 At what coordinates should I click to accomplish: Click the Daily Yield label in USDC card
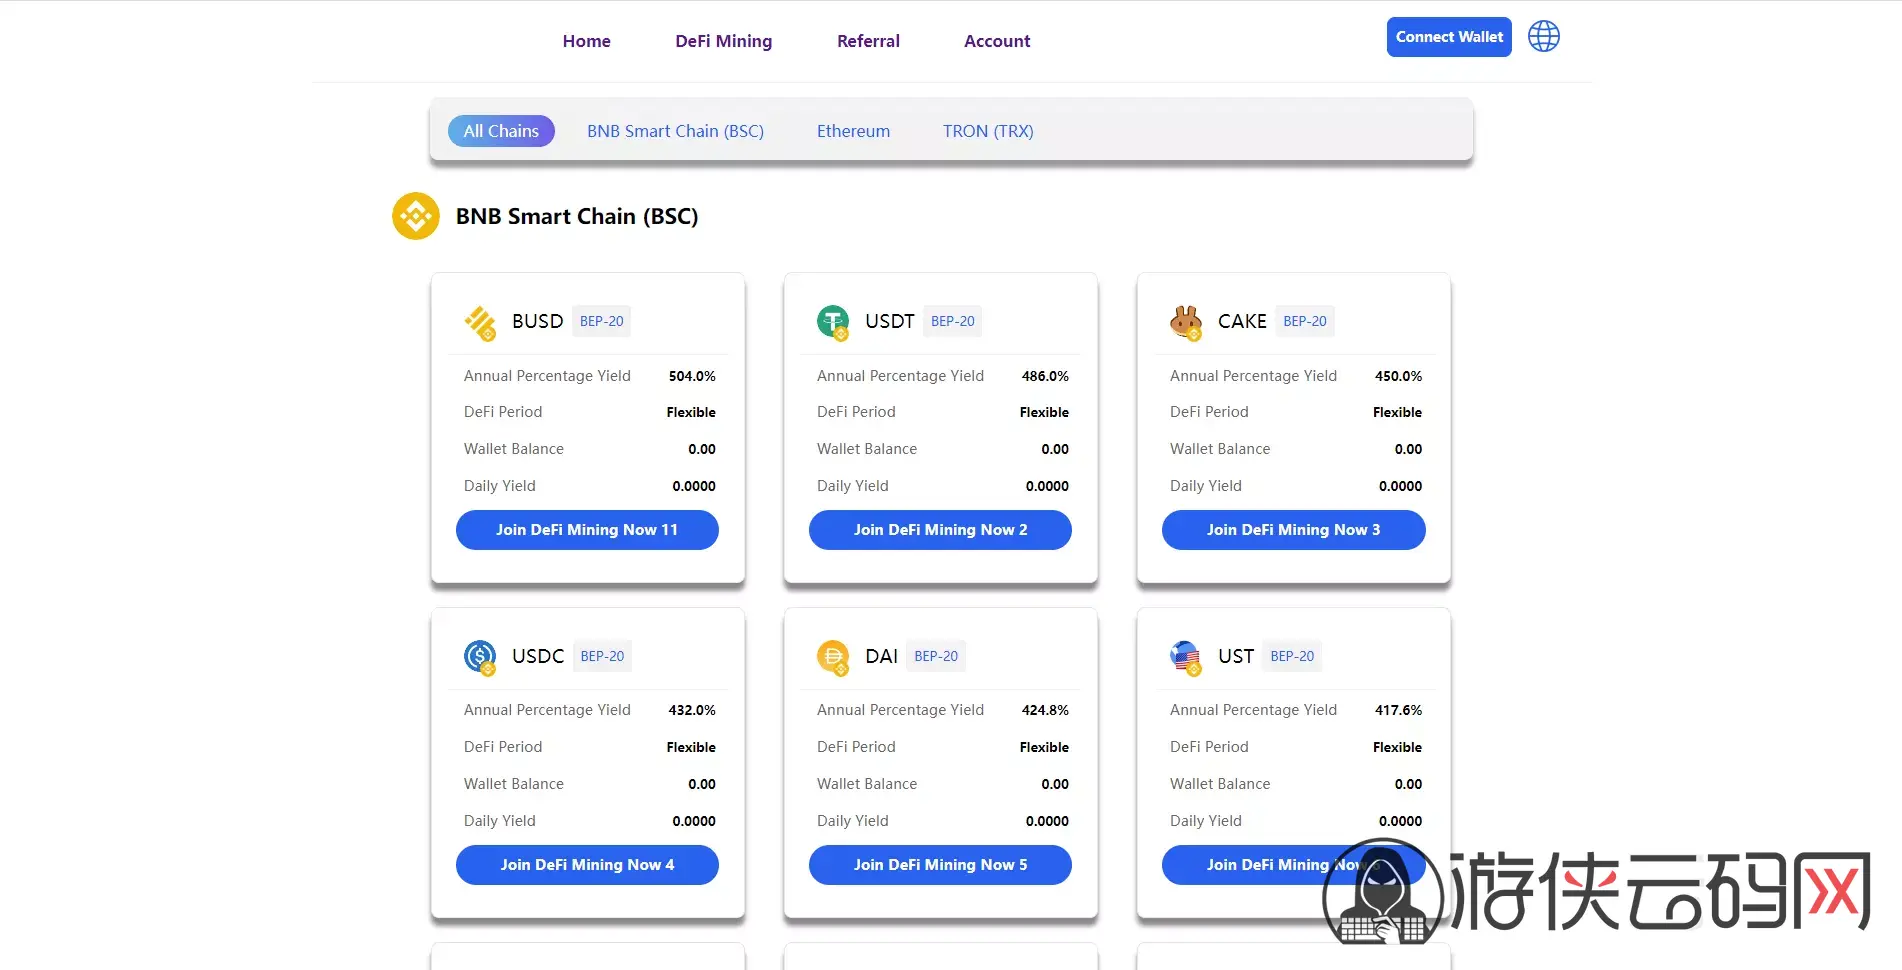point(500,821)
